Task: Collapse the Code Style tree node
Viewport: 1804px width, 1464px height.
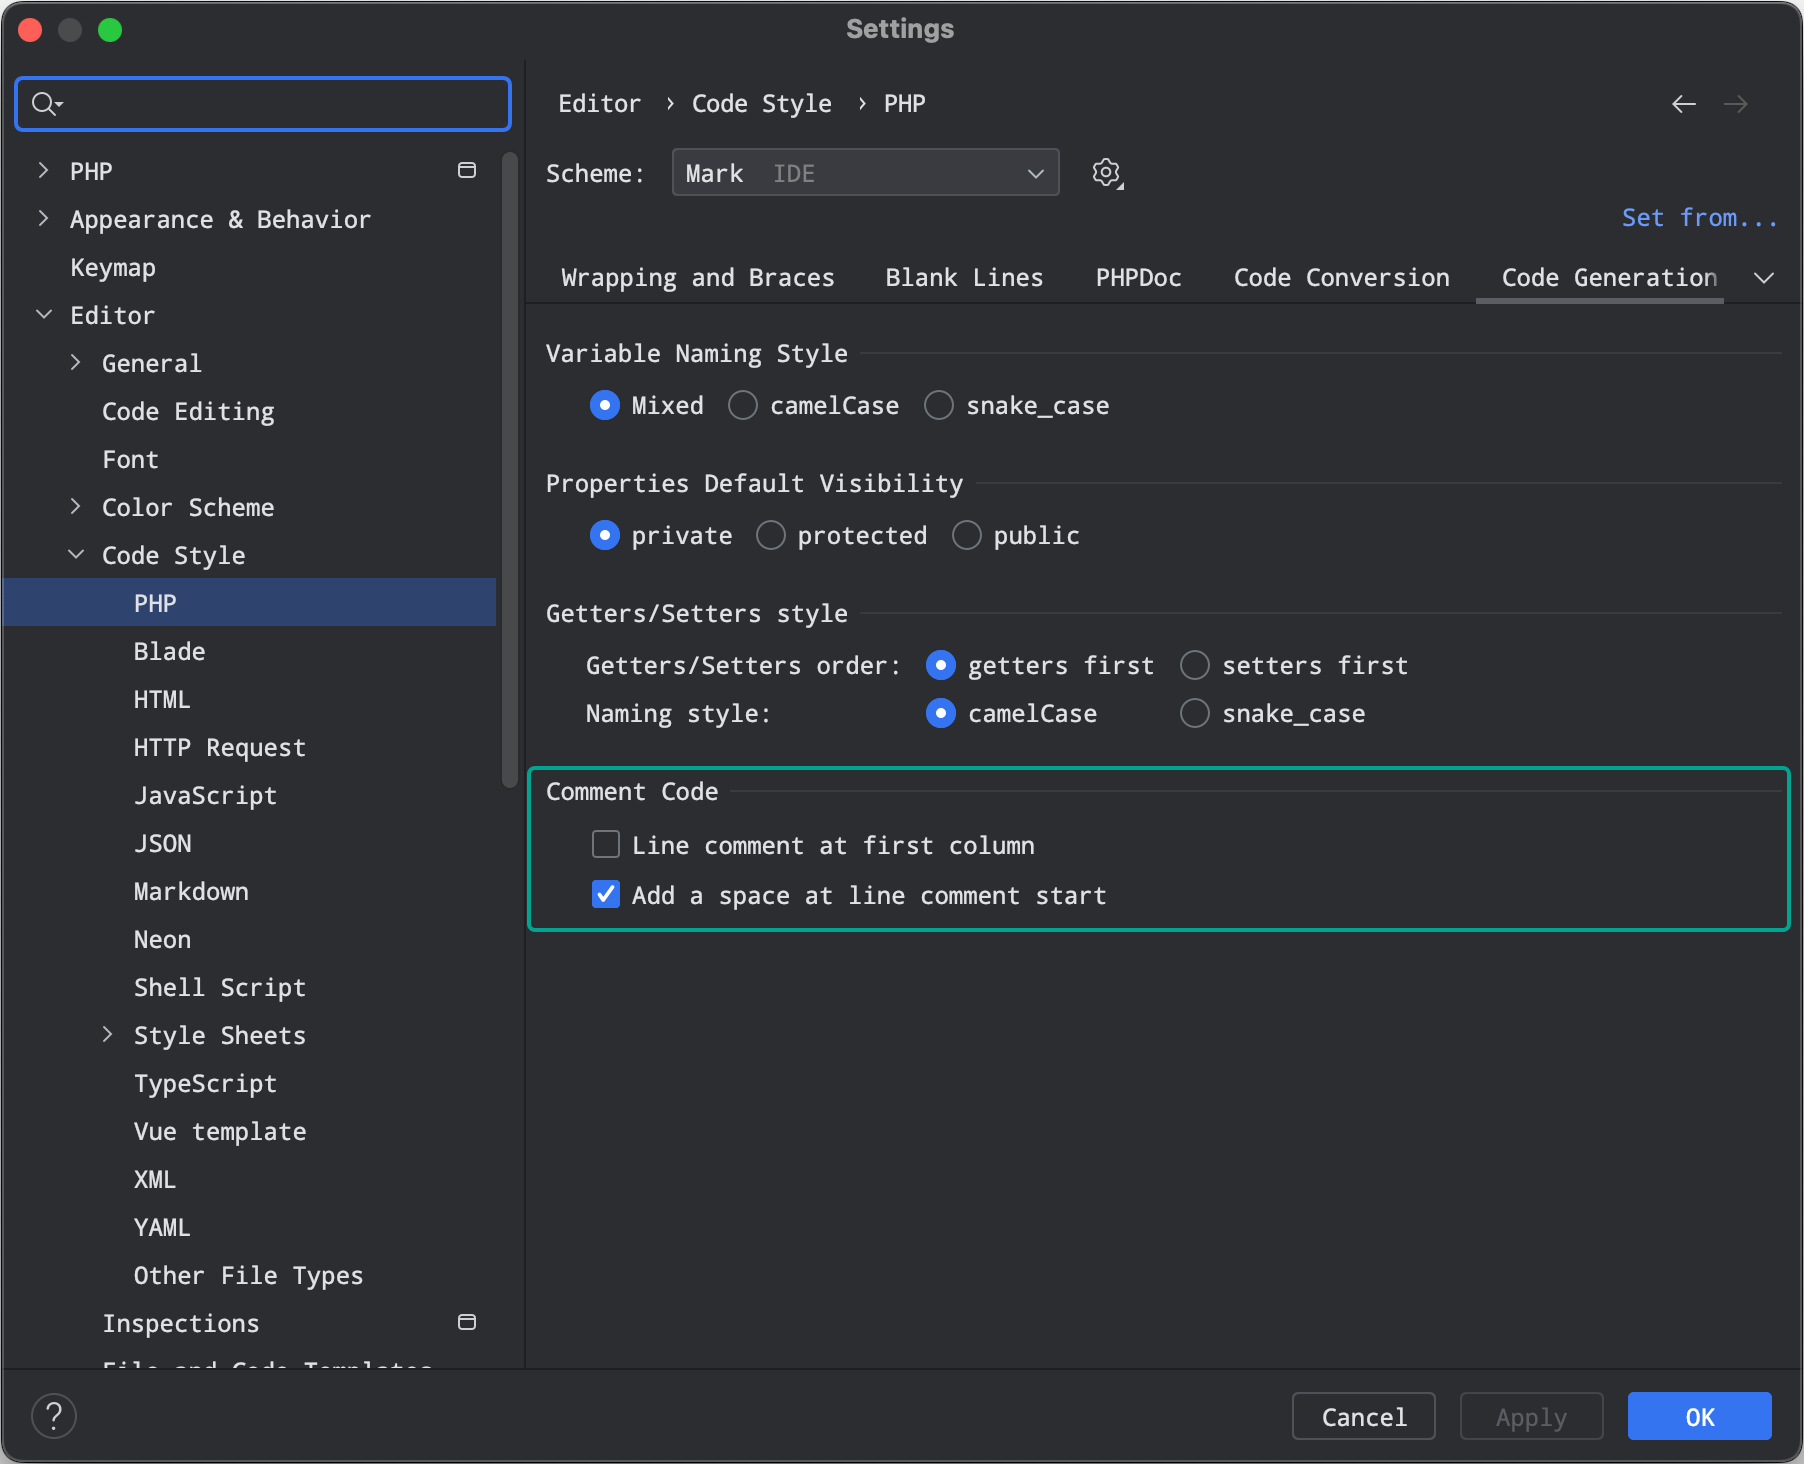Action: pyautogui.click(x=76, y=555)
